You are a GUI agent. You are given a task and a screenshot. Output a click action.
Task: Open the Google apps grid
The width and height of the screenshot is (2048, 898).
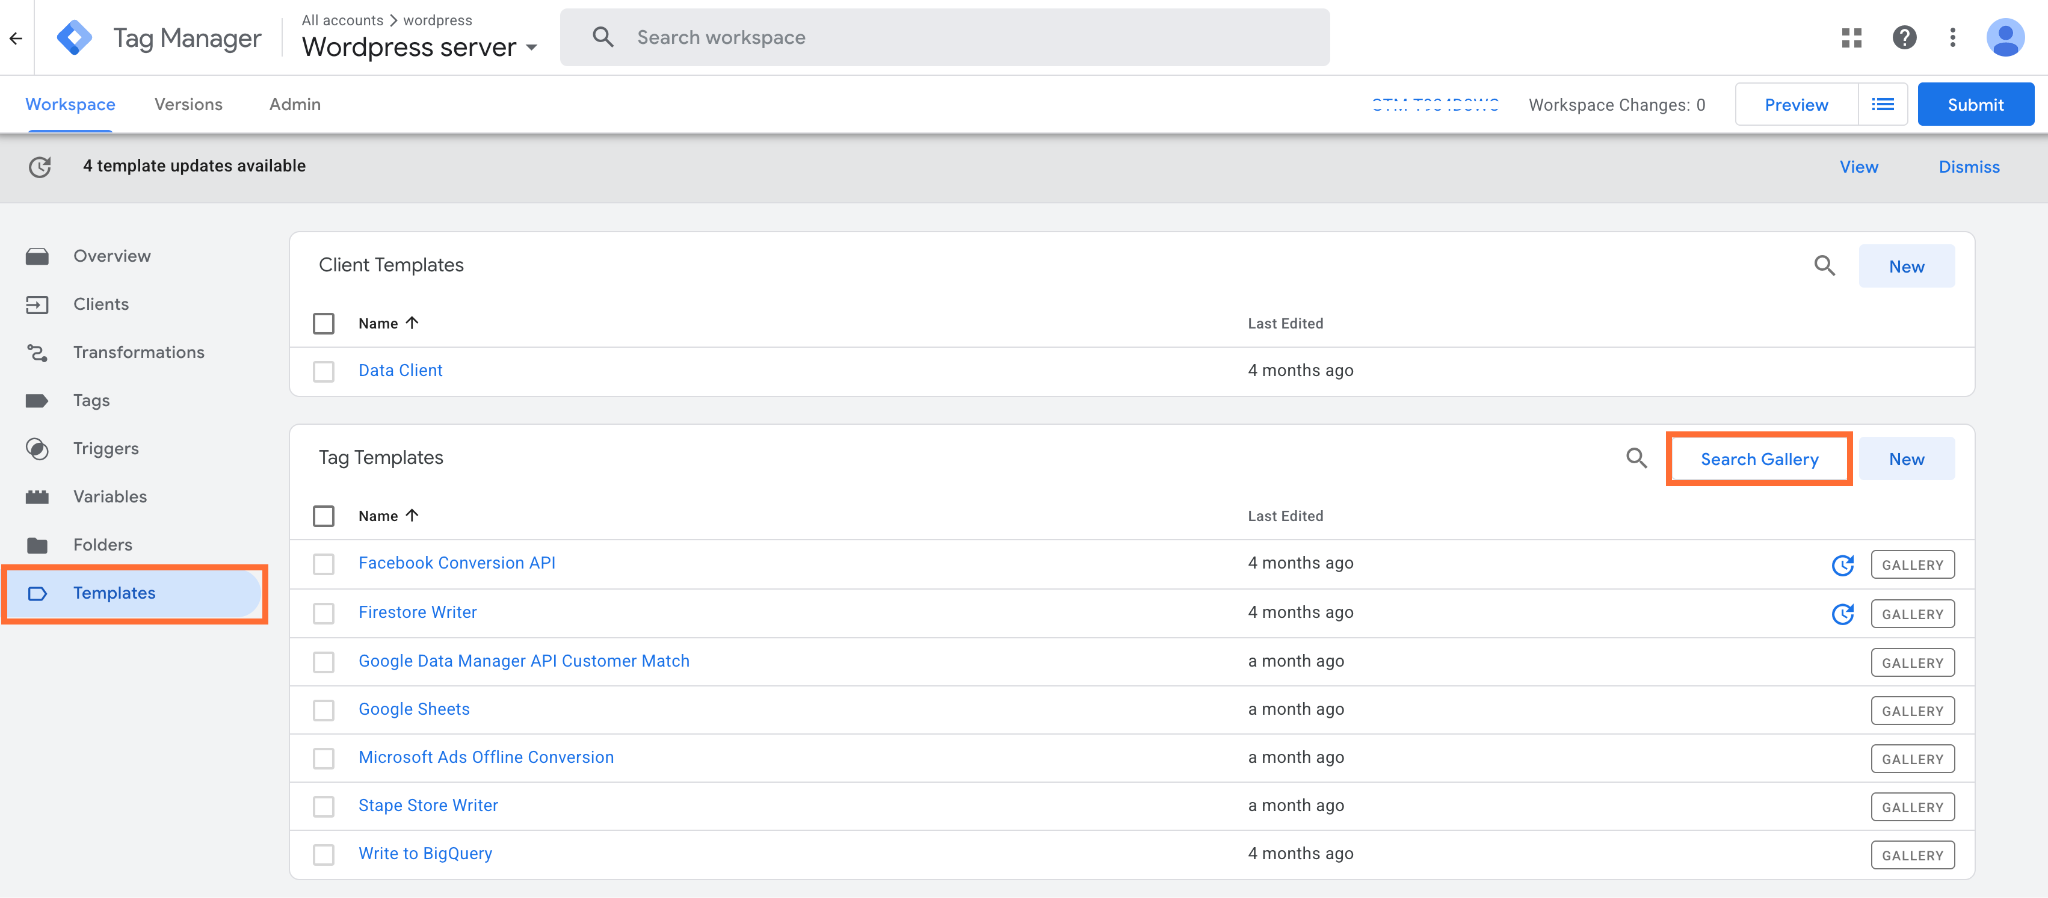tap(1852, 38)
